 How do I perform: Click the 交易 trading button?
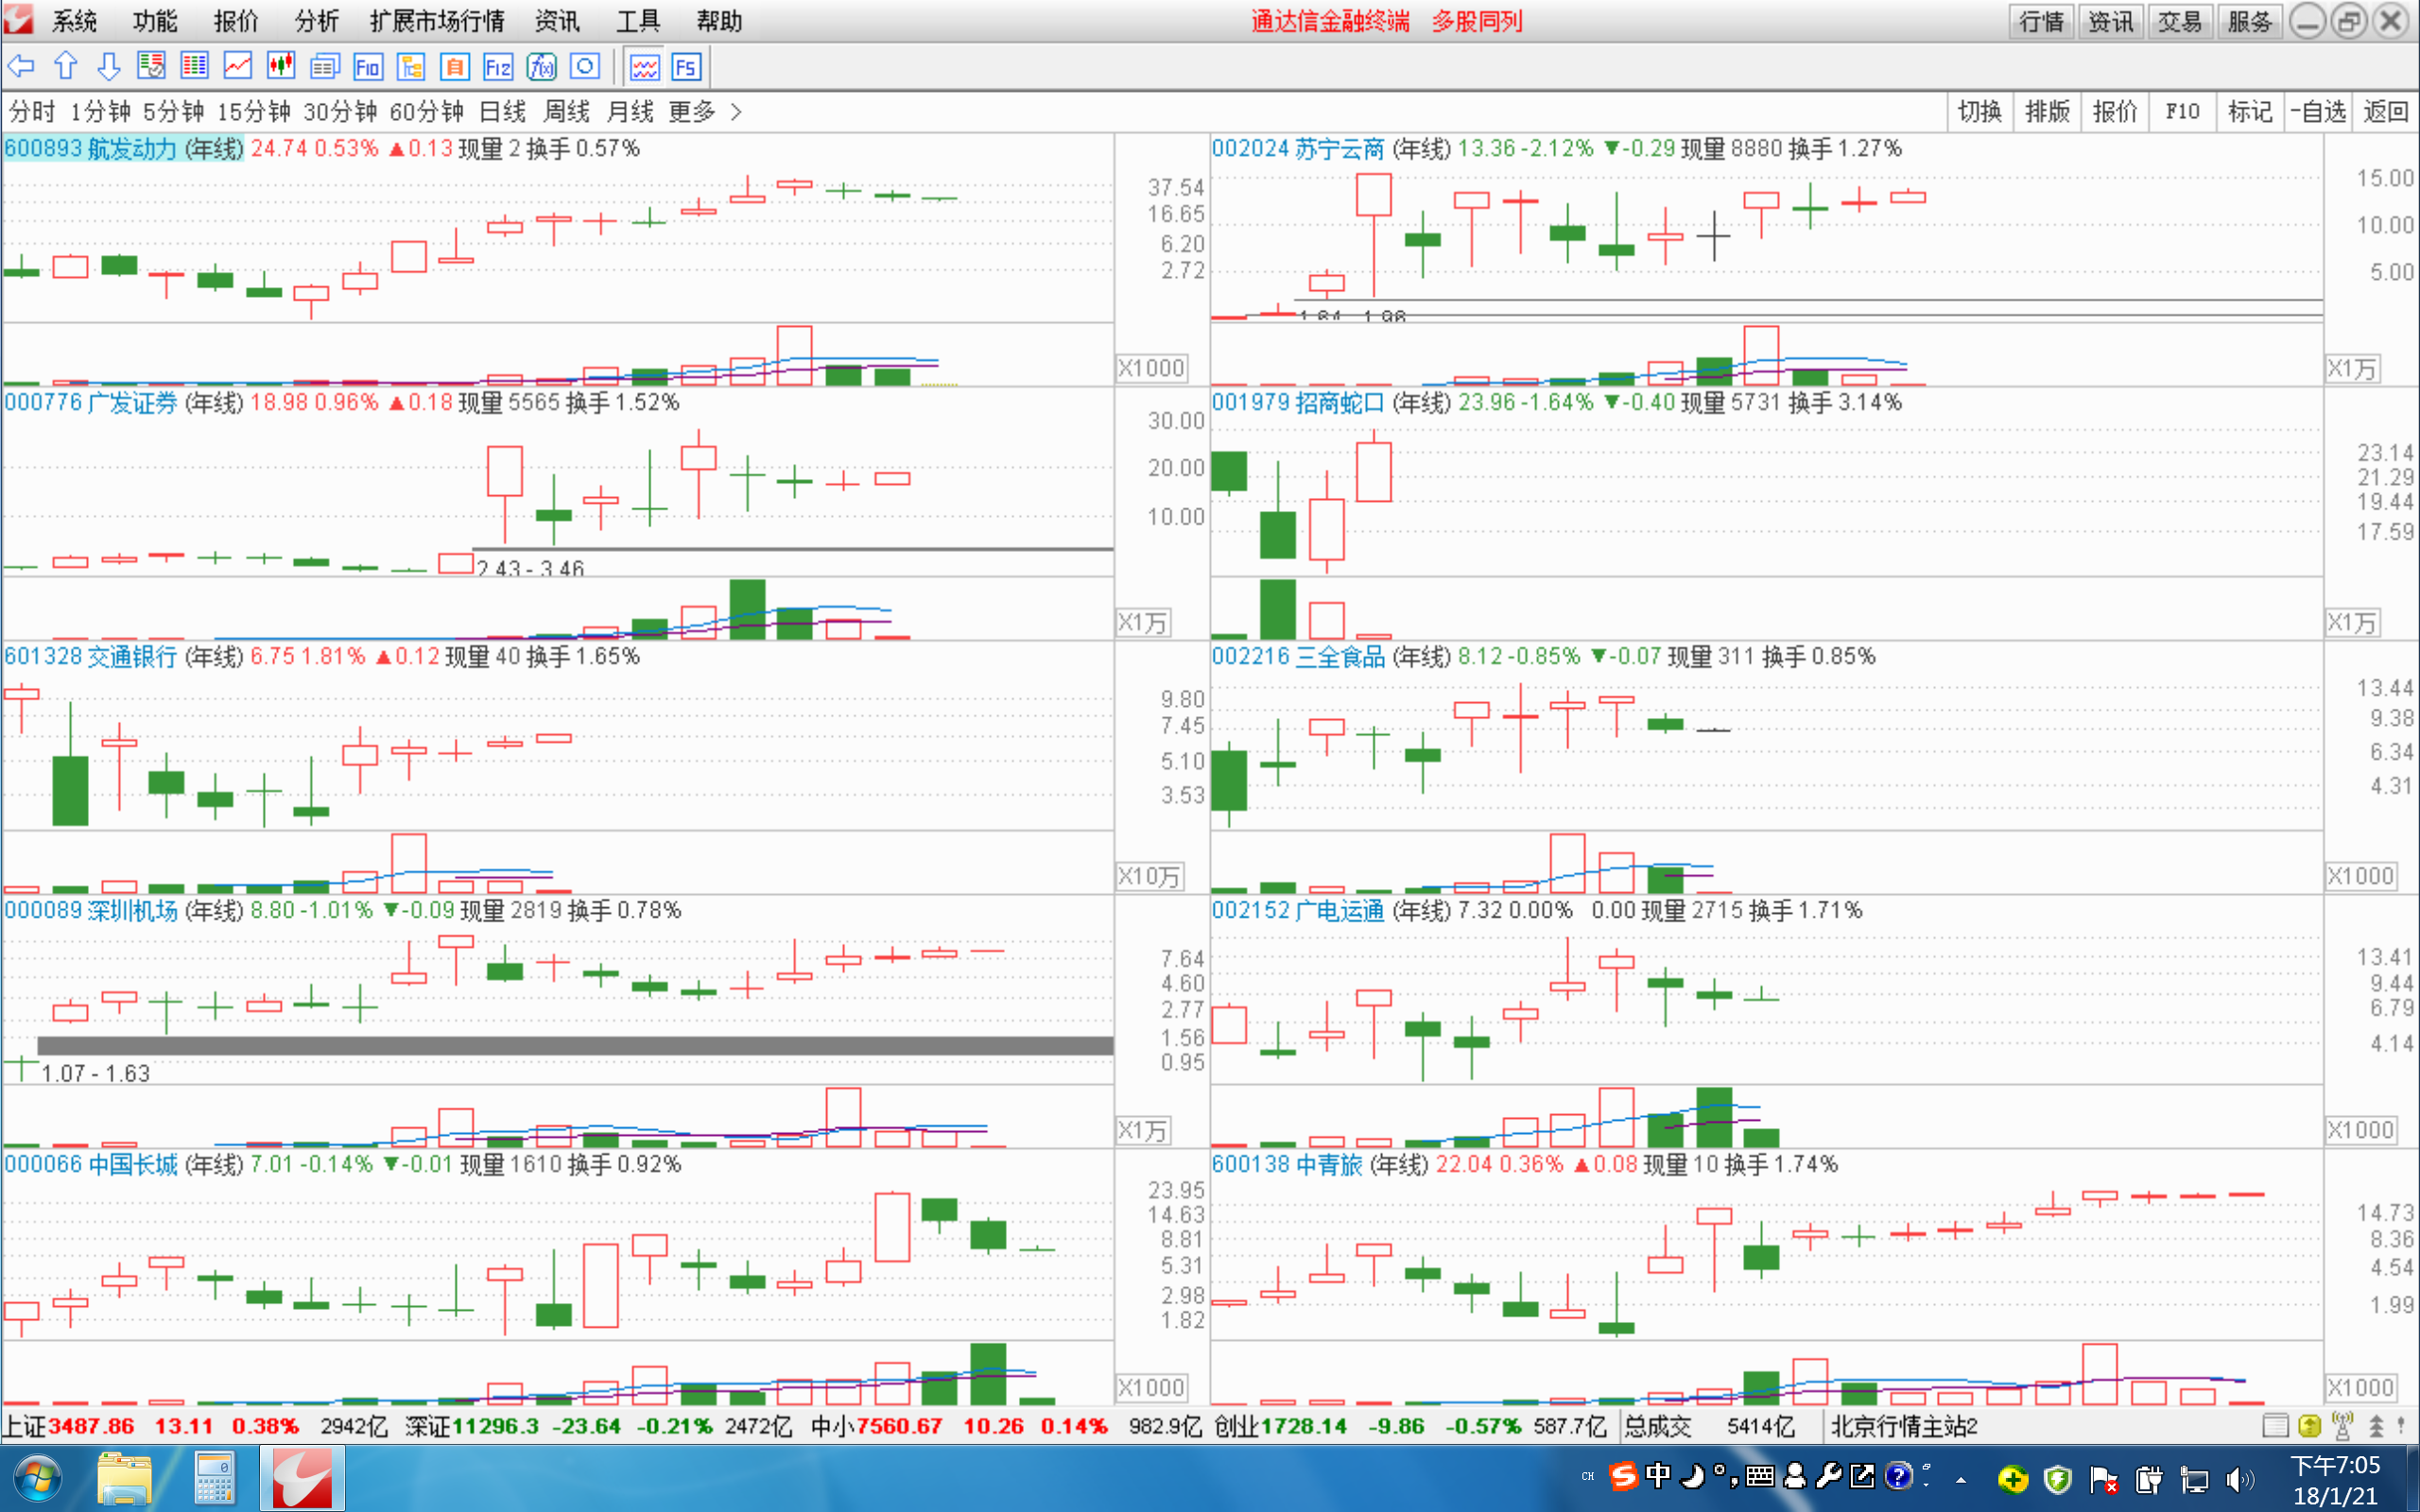tap(2179, 21)
